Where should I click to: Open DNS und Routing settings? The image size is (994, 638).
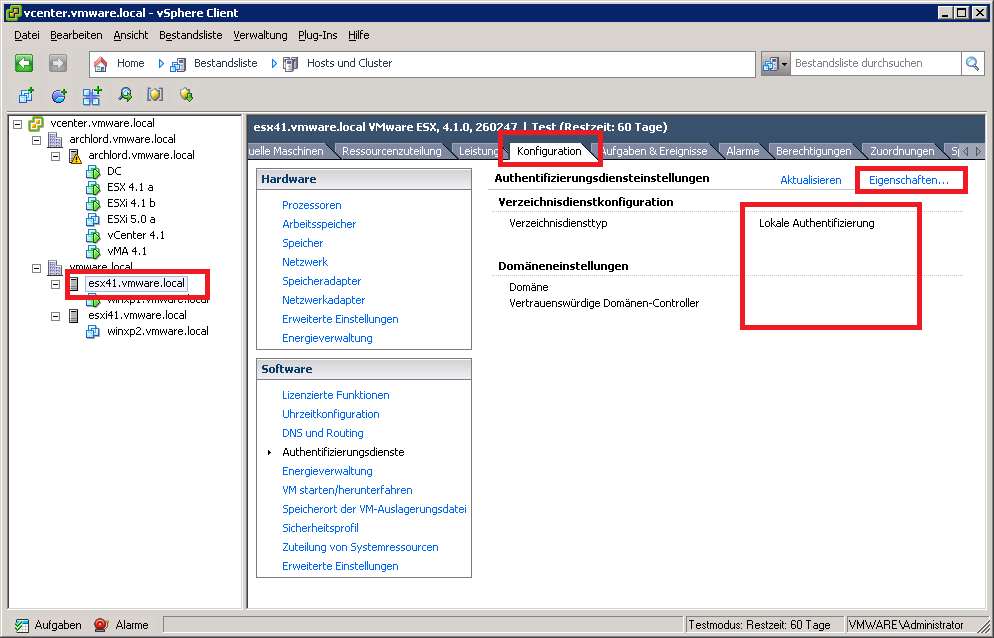[322, 433]
